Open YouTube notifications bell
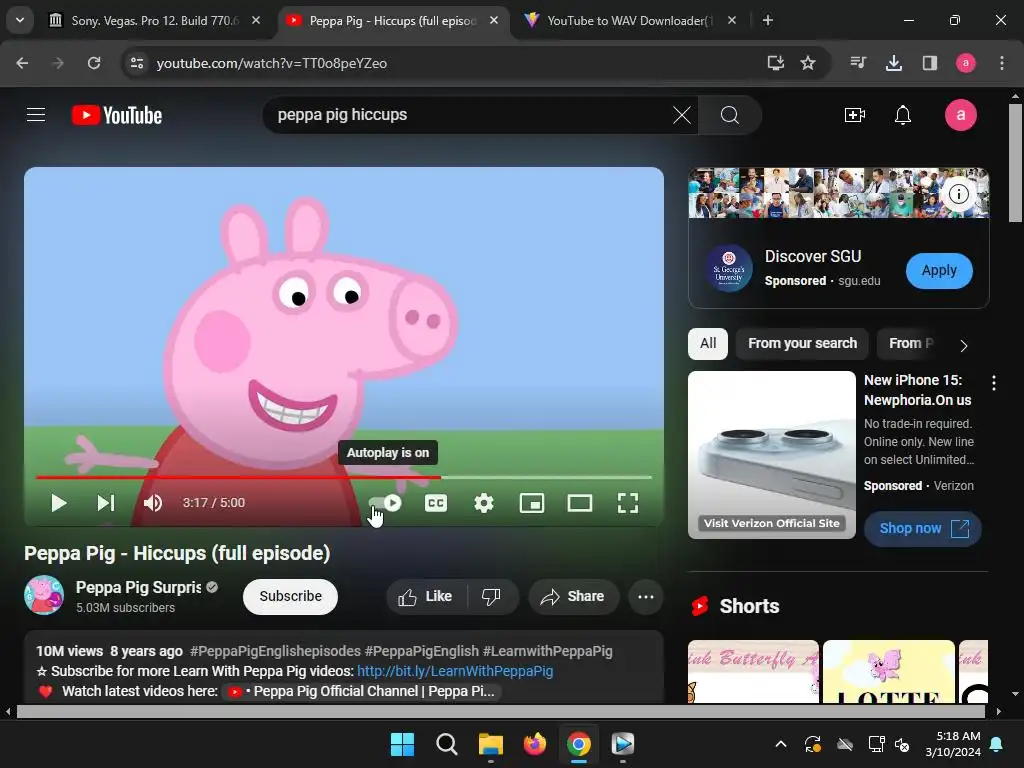The height and width of the screenshot is (768, 1024). tap(903, 116)
